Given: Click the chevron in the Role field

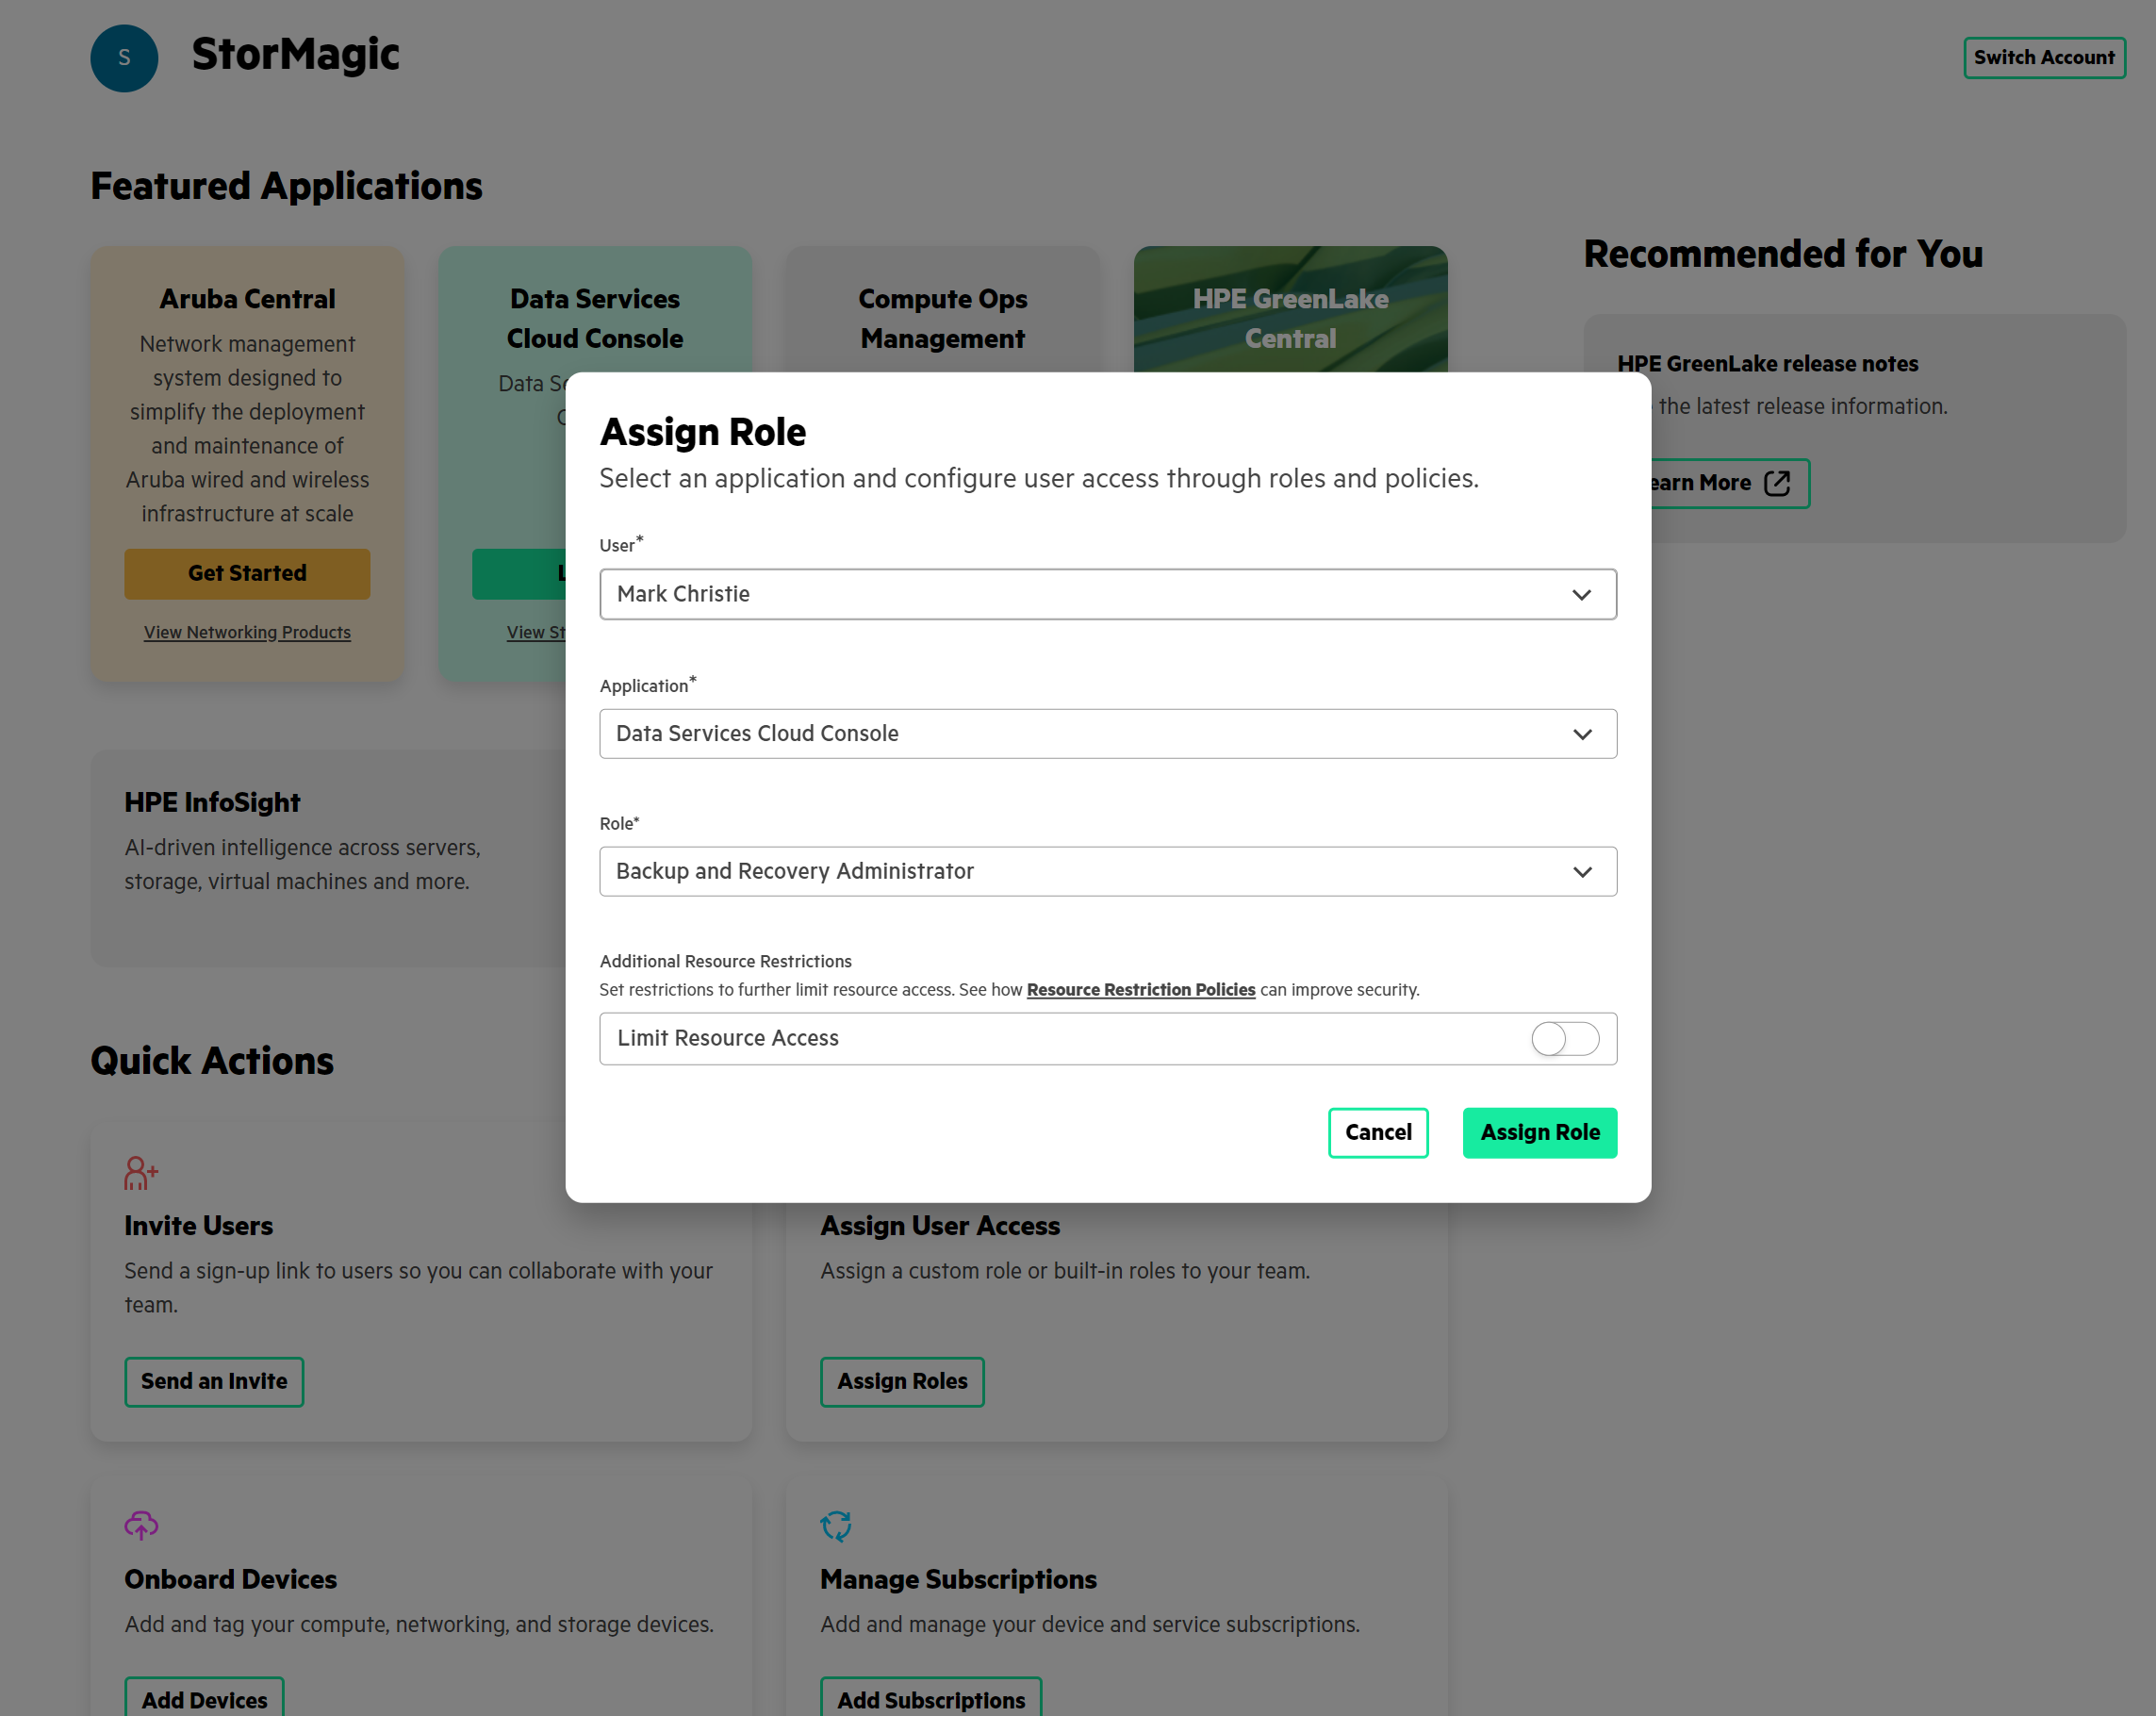Looking at the screenshot, I should point(1582,872).
